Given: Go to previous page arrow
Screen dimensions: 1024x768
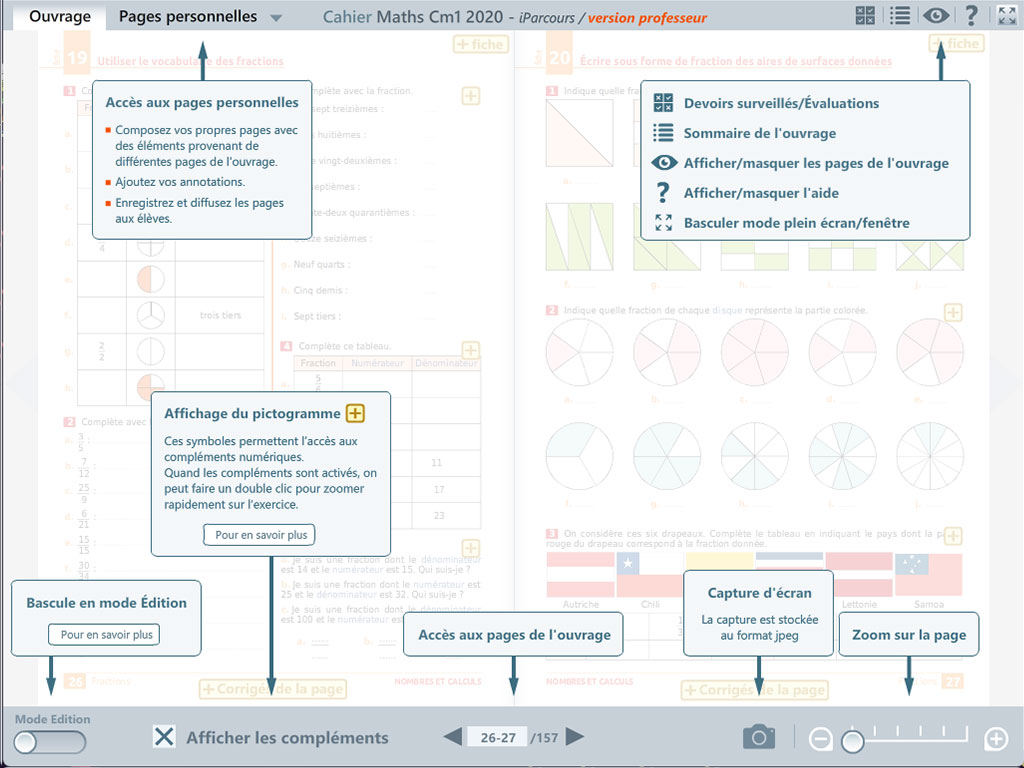Looking at the screenshot, I should tap(453, 737).
